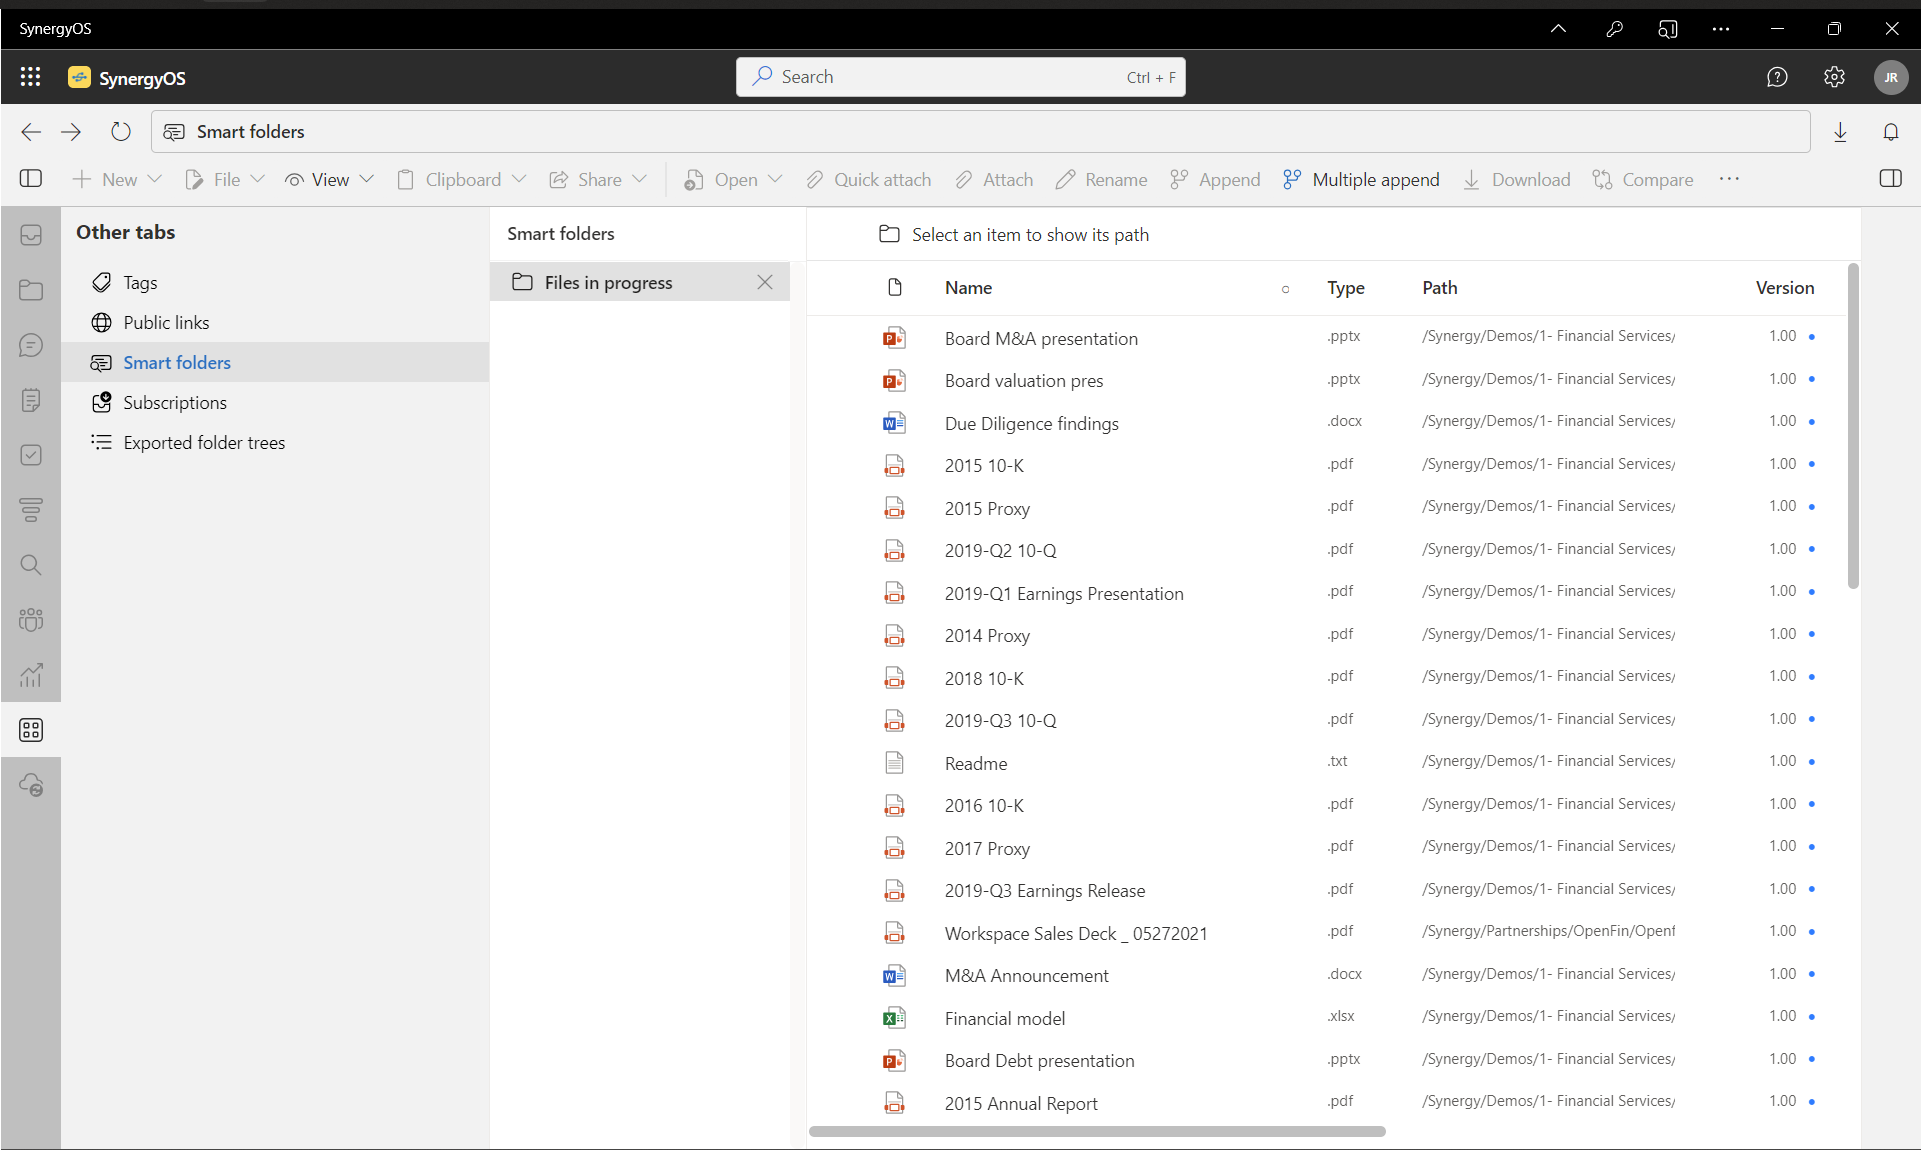Click the notifications bell icon
The height and width of the screenshot is (1150, 1921).
click(1890, 132)
